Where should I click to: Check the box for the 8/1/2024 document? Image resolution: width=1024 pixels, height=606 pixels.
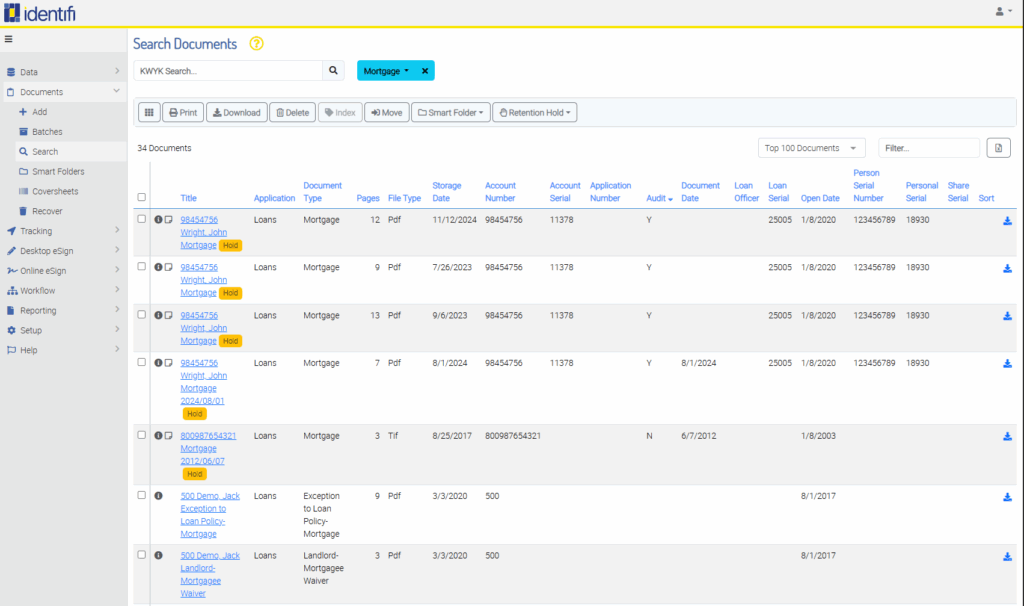[142, 362]
